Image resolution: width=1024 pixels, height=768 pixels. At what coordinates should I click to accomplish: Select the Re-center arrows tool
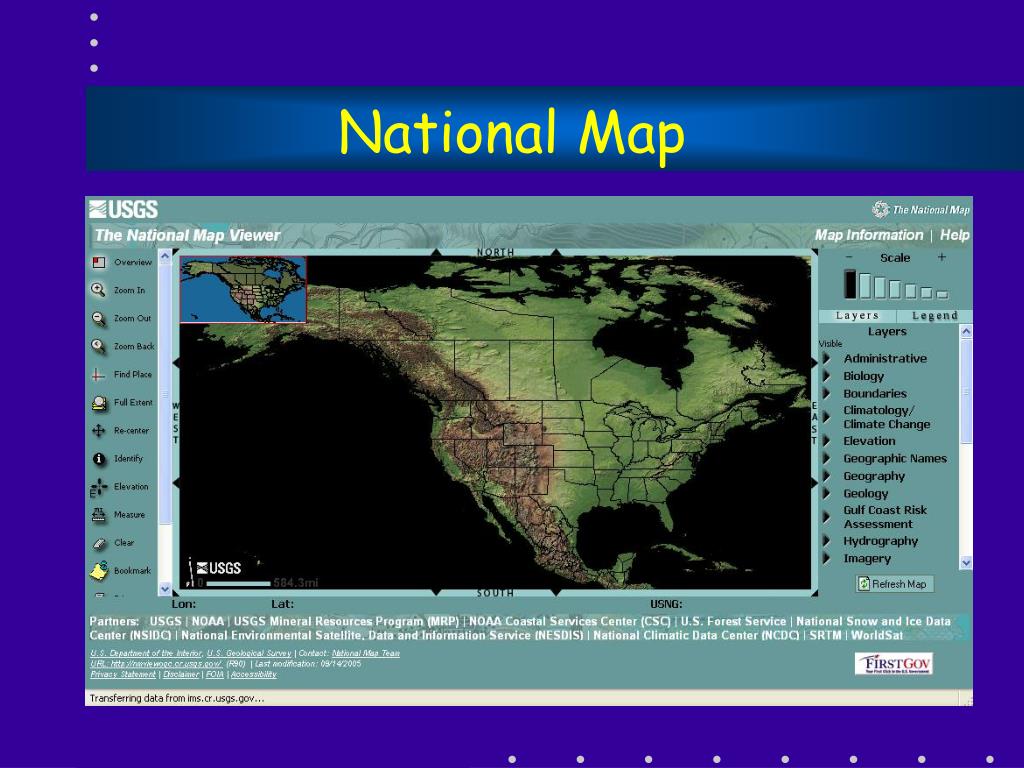[x=99, y=431]
